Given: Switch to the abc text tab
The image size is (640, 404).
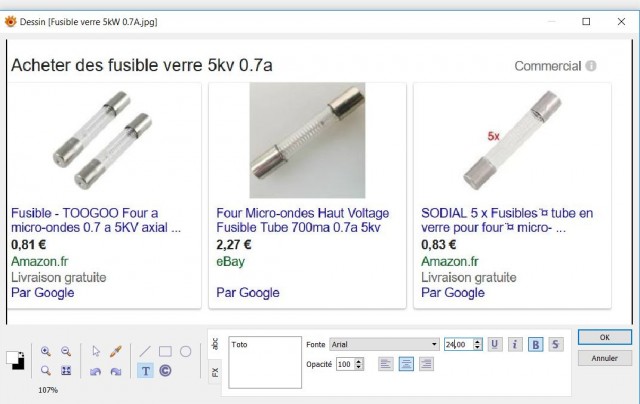Looking at the screenshot, I should 215,344.
